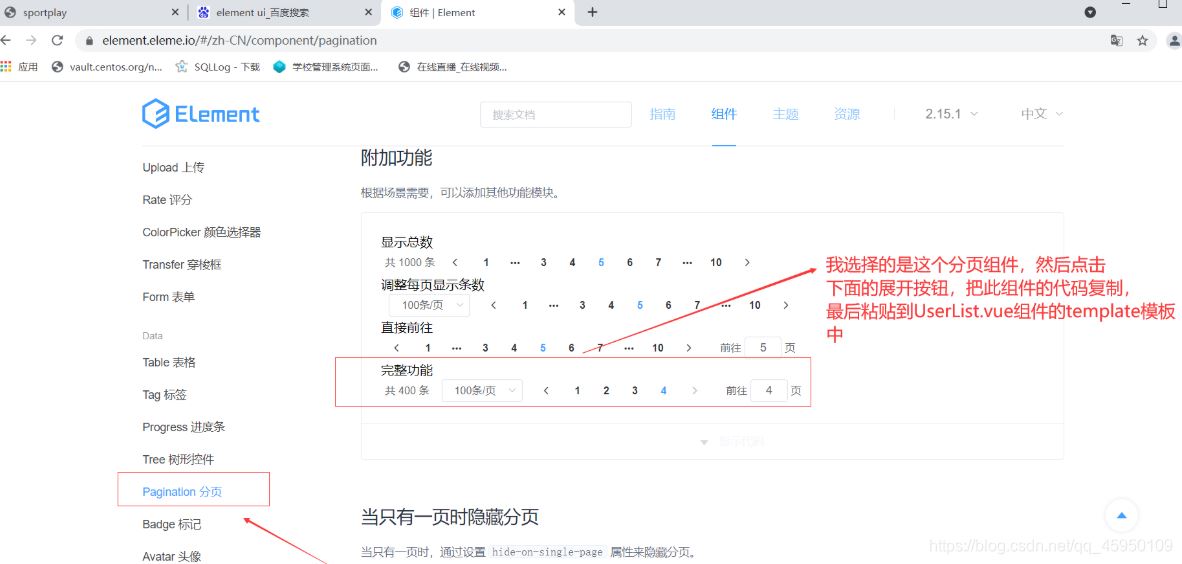Close the Element component tab
Viewport: 1182px width, 564px height.
point(562,13)
